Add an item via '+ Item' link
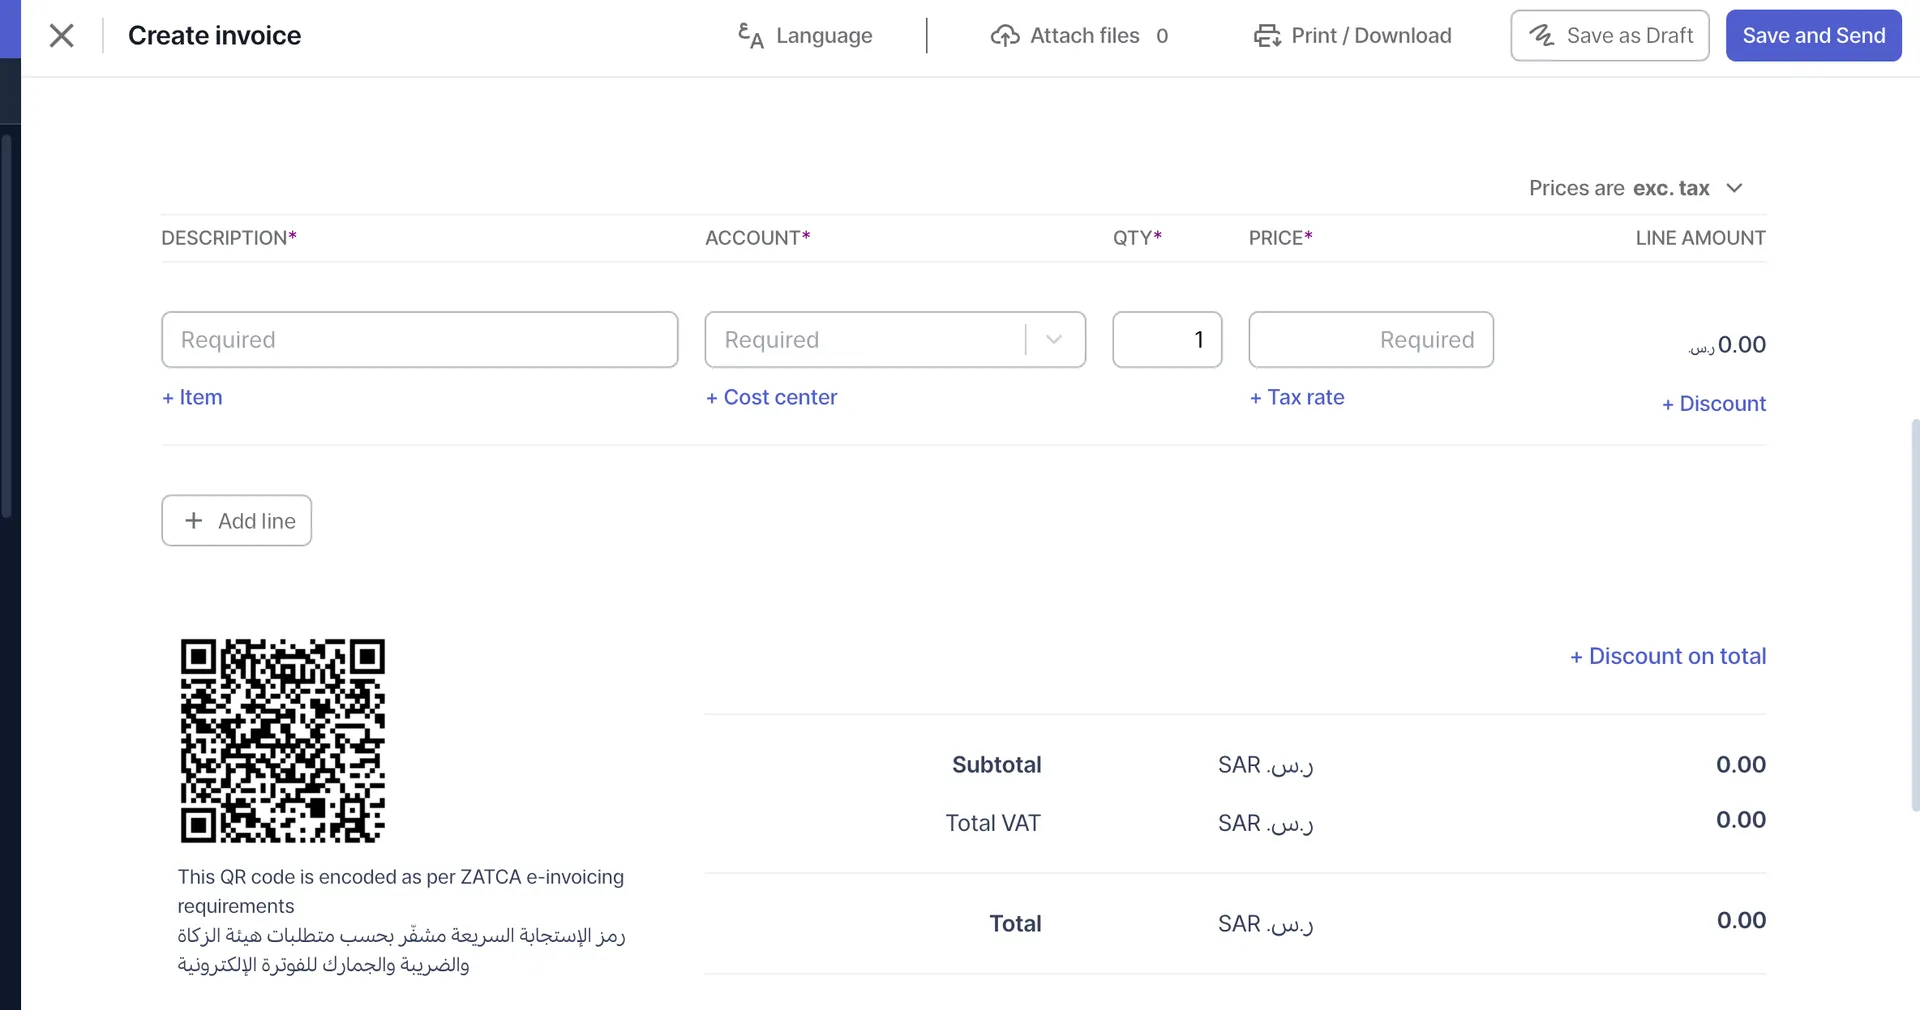 pos(192,397)
